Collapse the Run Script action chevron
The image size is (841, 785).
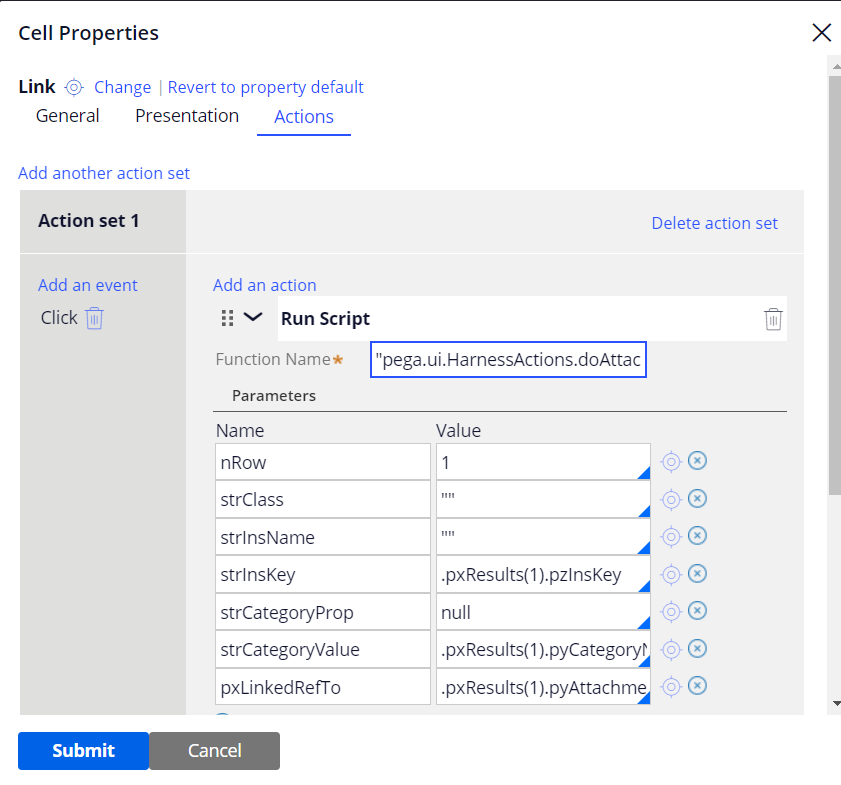[253, 317]
